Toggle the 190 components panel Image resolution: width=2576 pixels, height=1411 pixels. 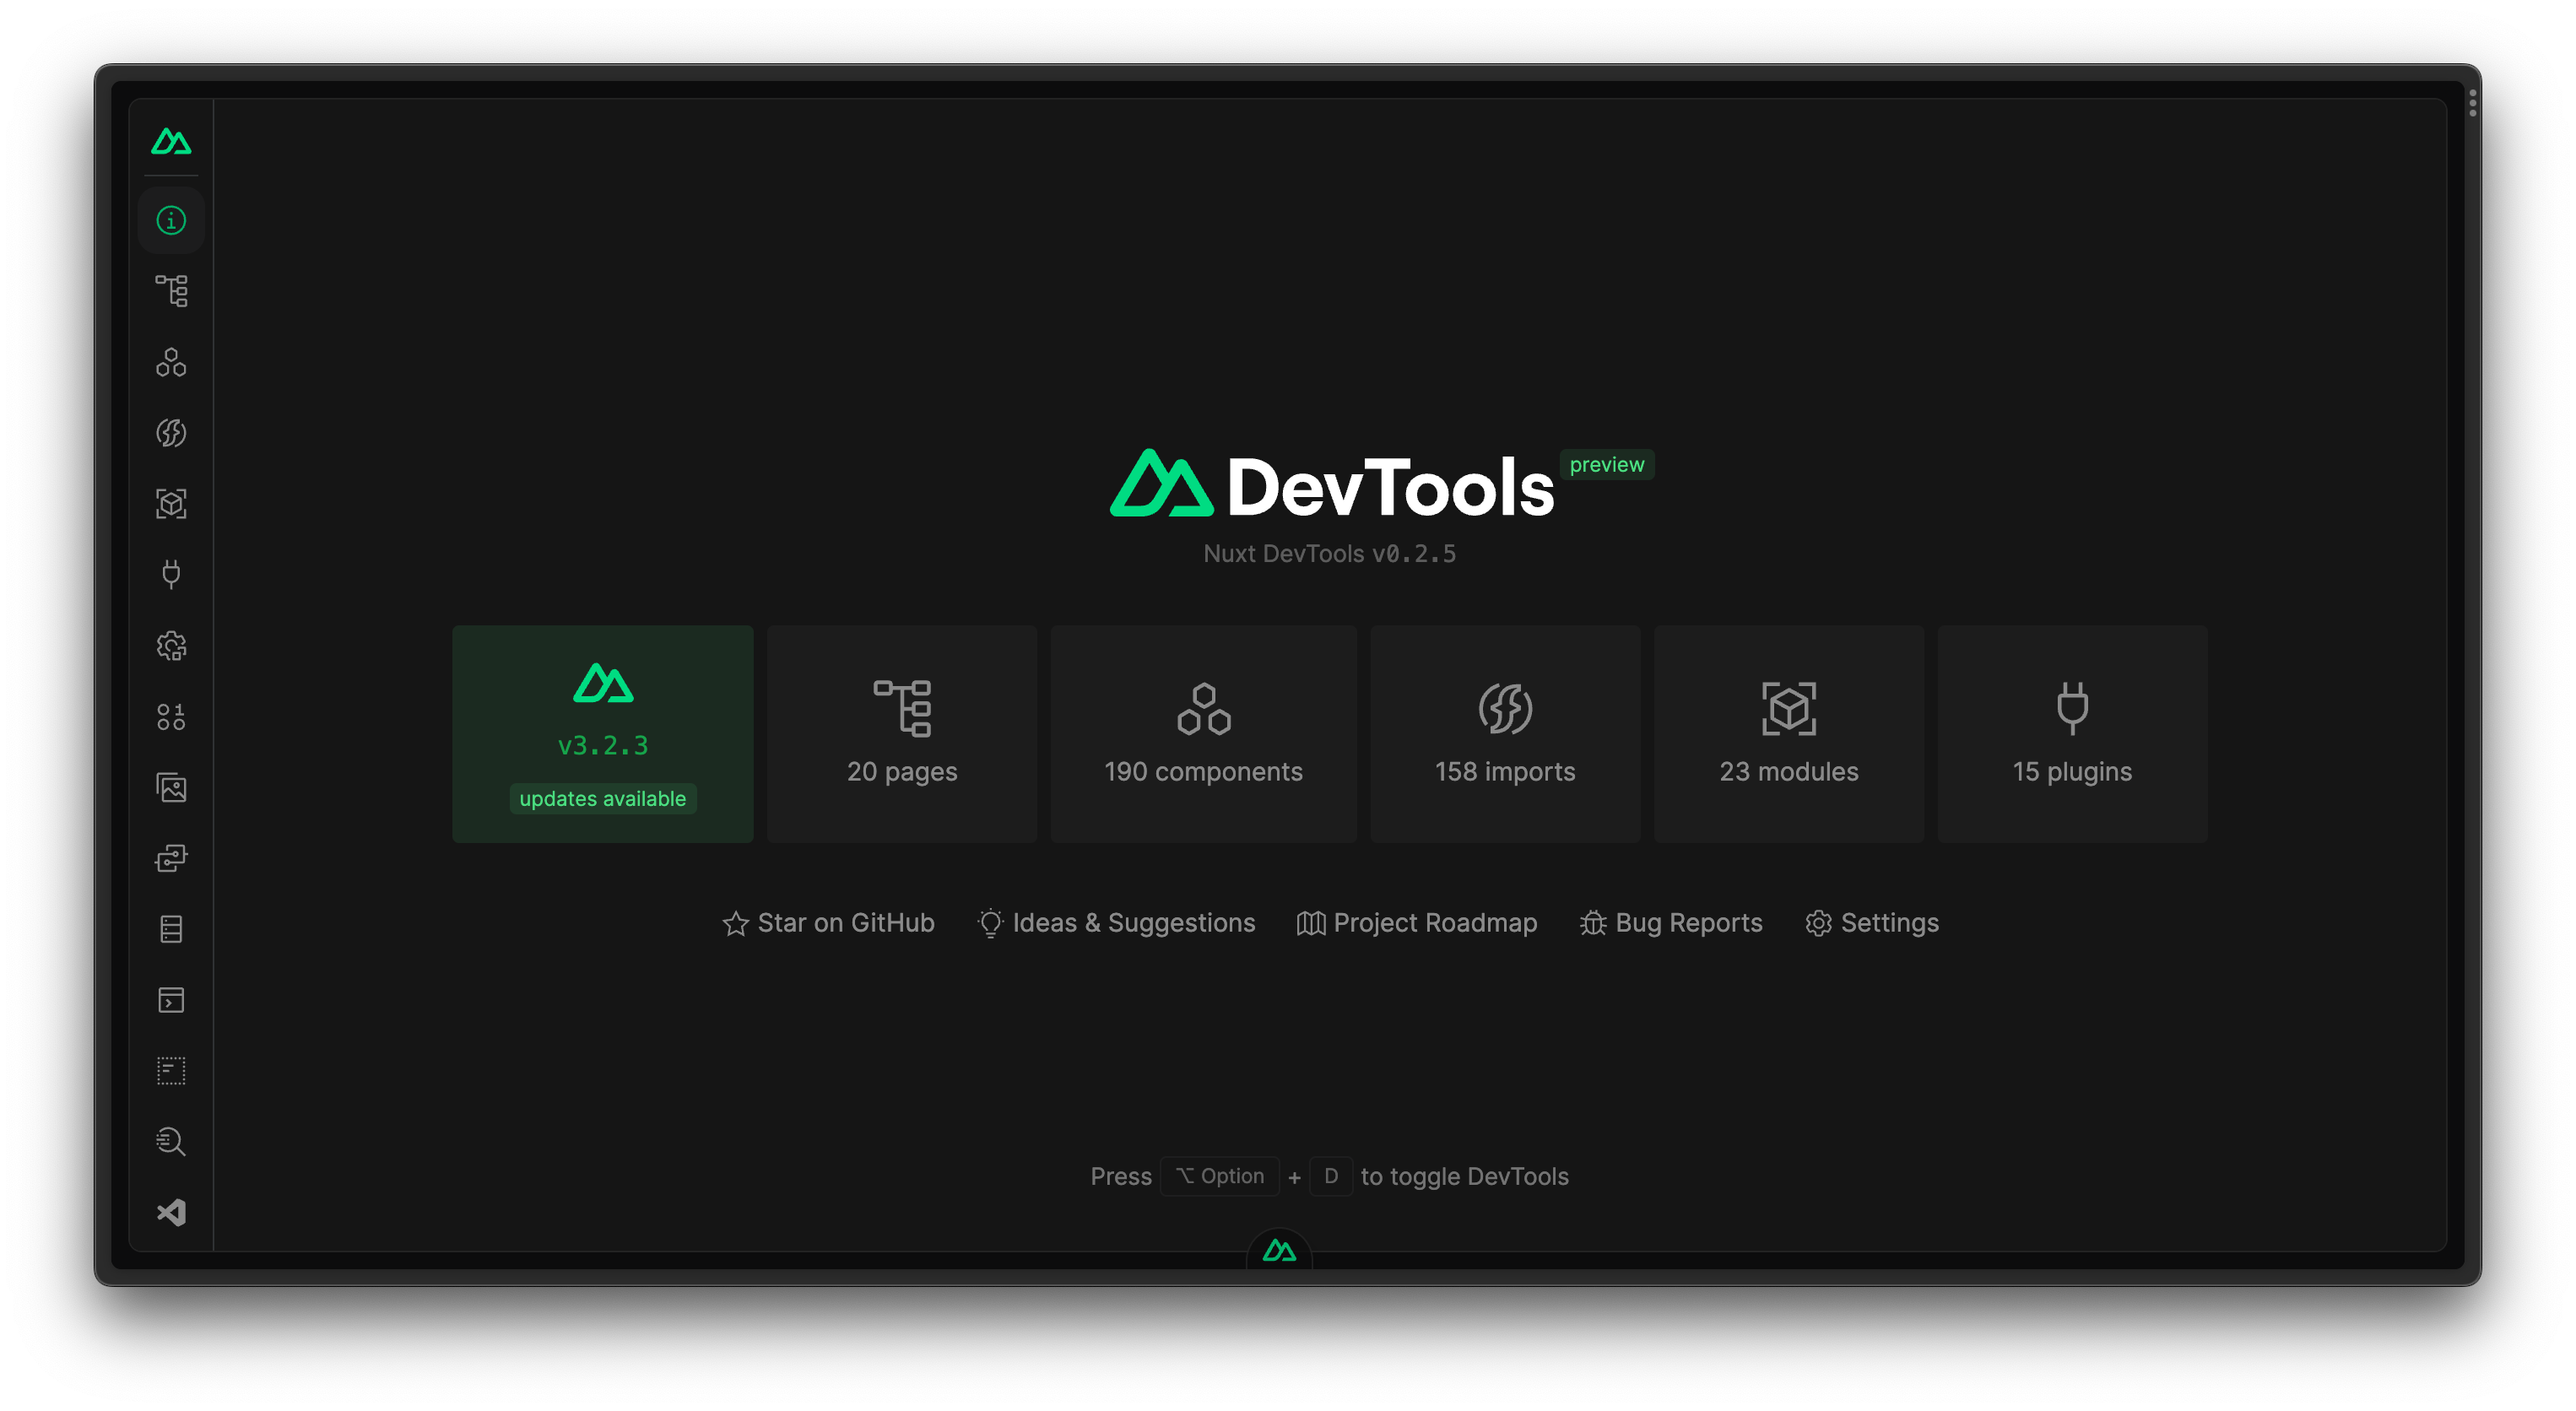(1202, 733)
